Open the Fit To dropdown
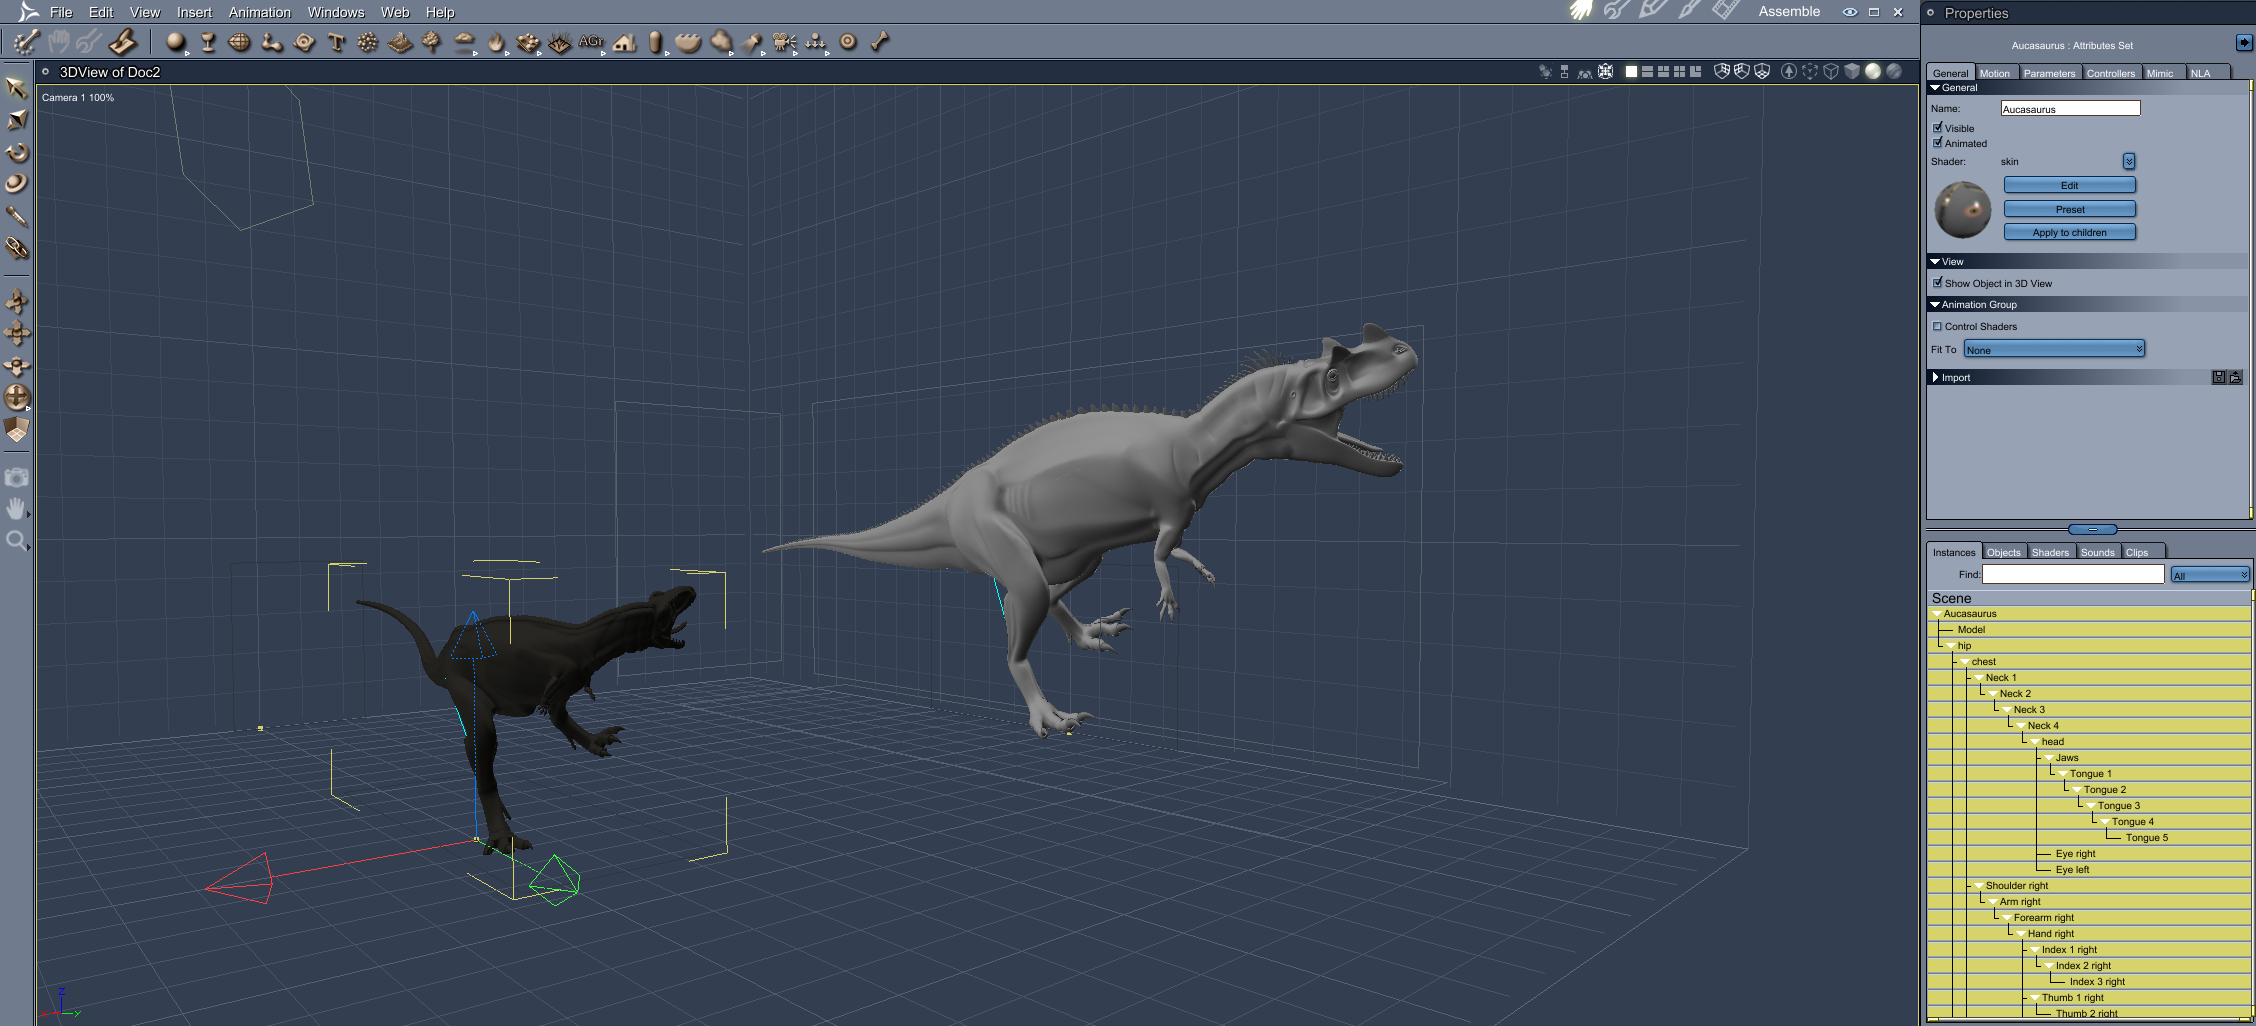The height and width of the screenshot is (1026, 2256). coord(2054,349)
